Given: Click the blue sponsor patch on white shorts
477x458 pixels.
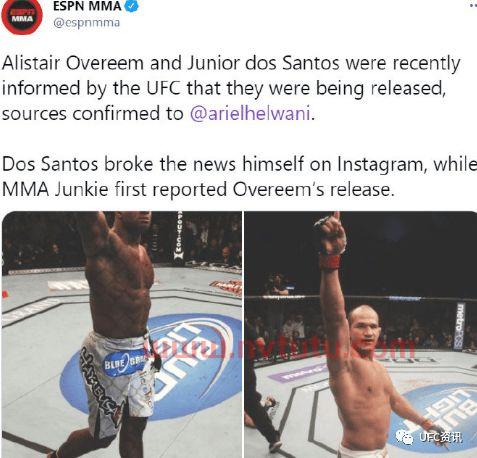Looking at the screenshot, I should 123,363.
